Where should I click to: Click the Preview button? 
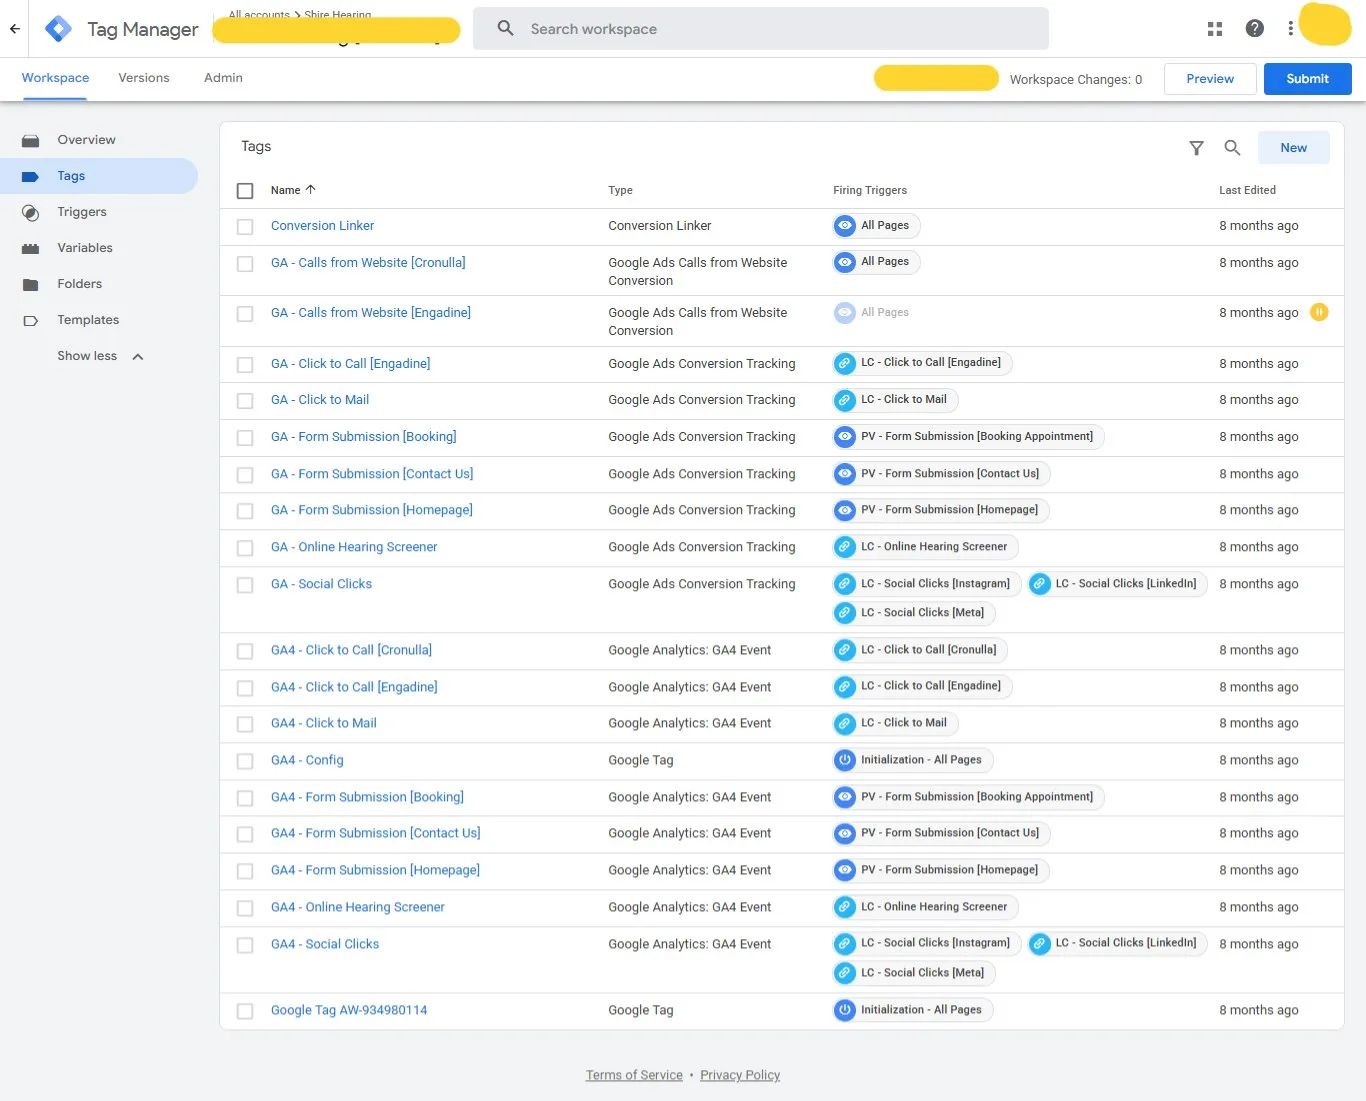(x=1210, y=79)
